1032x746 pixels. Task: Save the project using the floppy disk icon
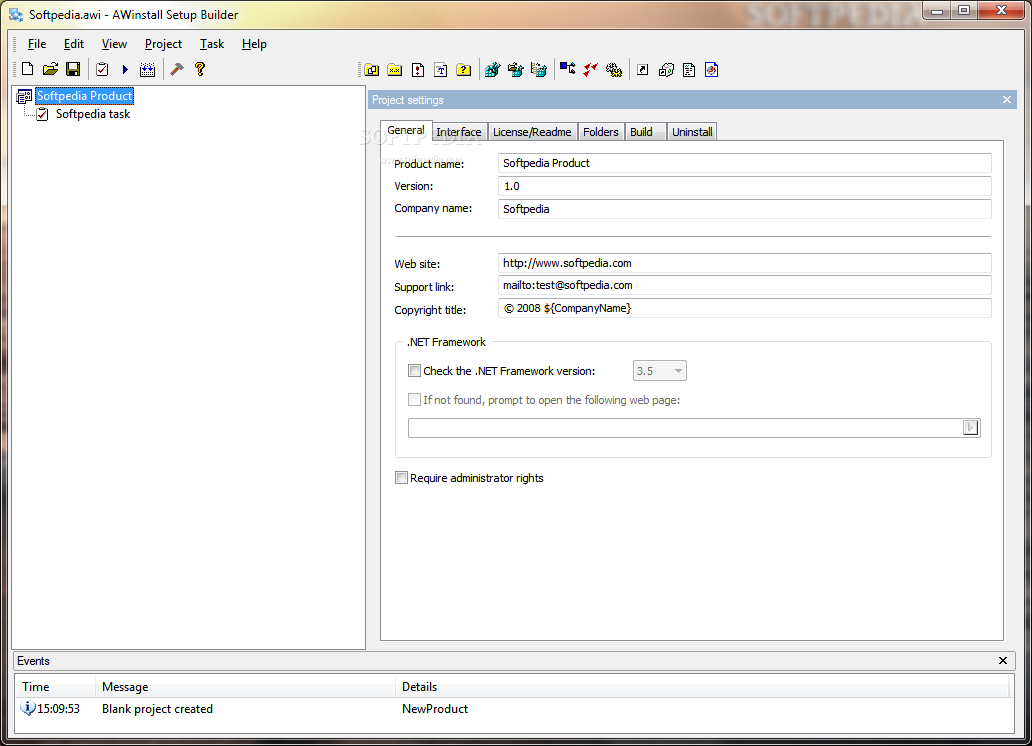click(73, 69)
